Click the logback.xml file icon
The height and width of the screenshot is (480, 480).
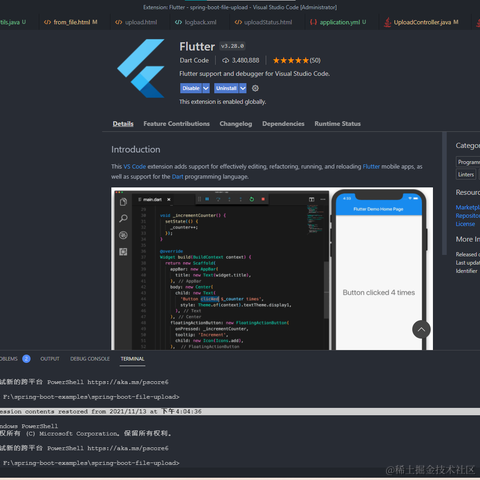click(x=178, y=22)
